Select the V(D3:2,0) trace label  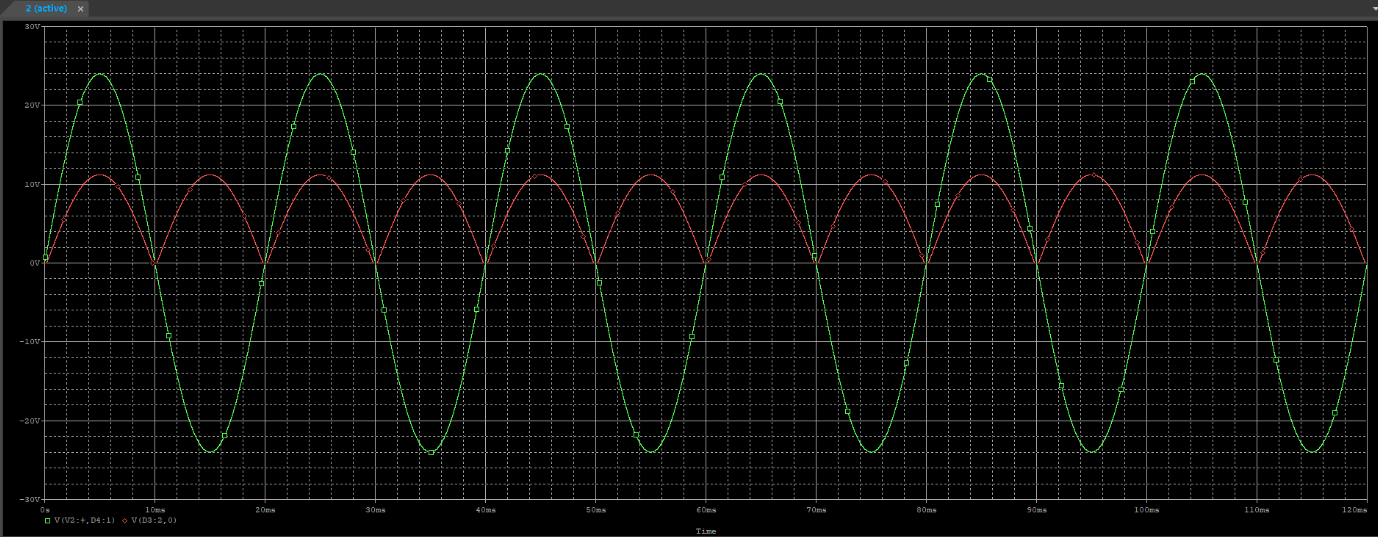[x=154, y=520]
